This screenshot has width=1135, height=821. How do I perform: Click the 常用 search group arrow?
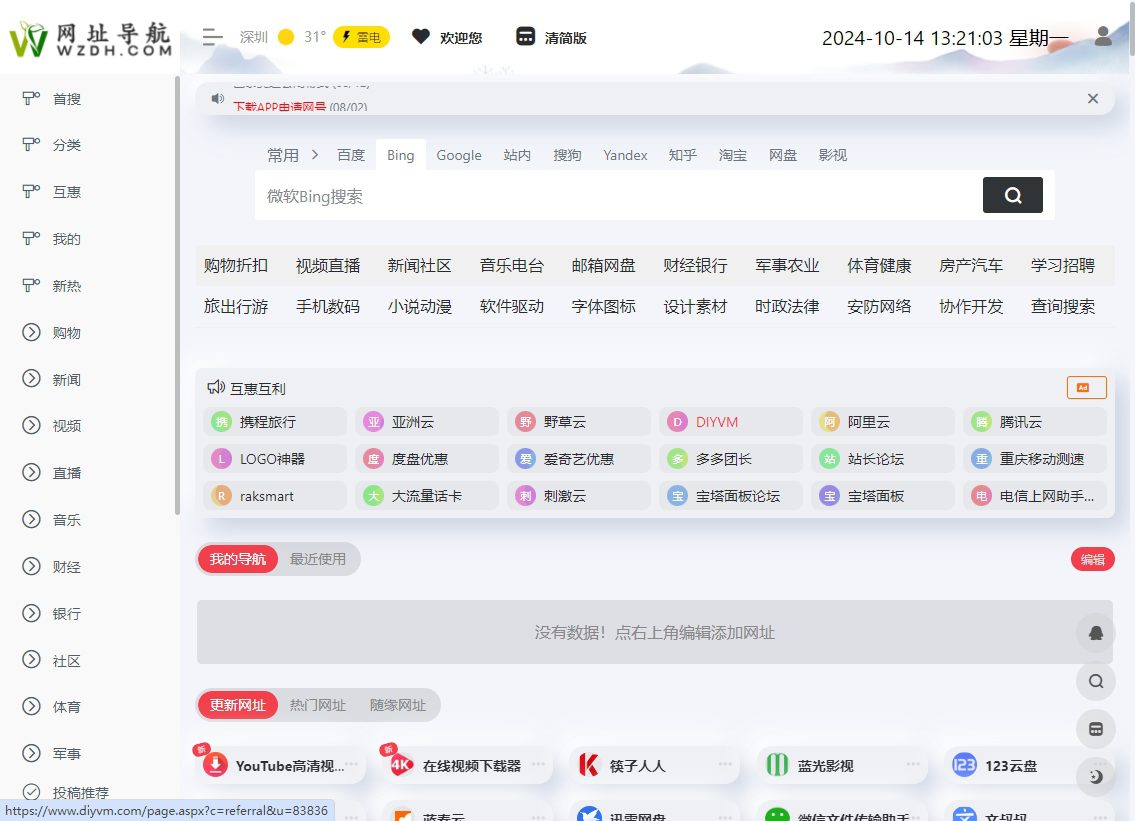click(x=315, y=154)
